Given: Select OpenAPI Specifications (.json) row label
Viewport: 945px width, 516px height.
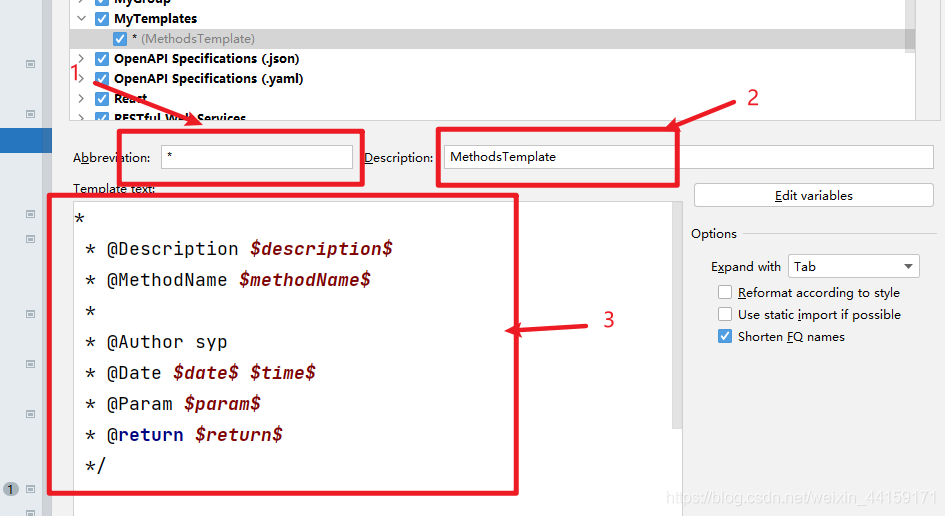Looking at the screenshot, I should [207, 58].
